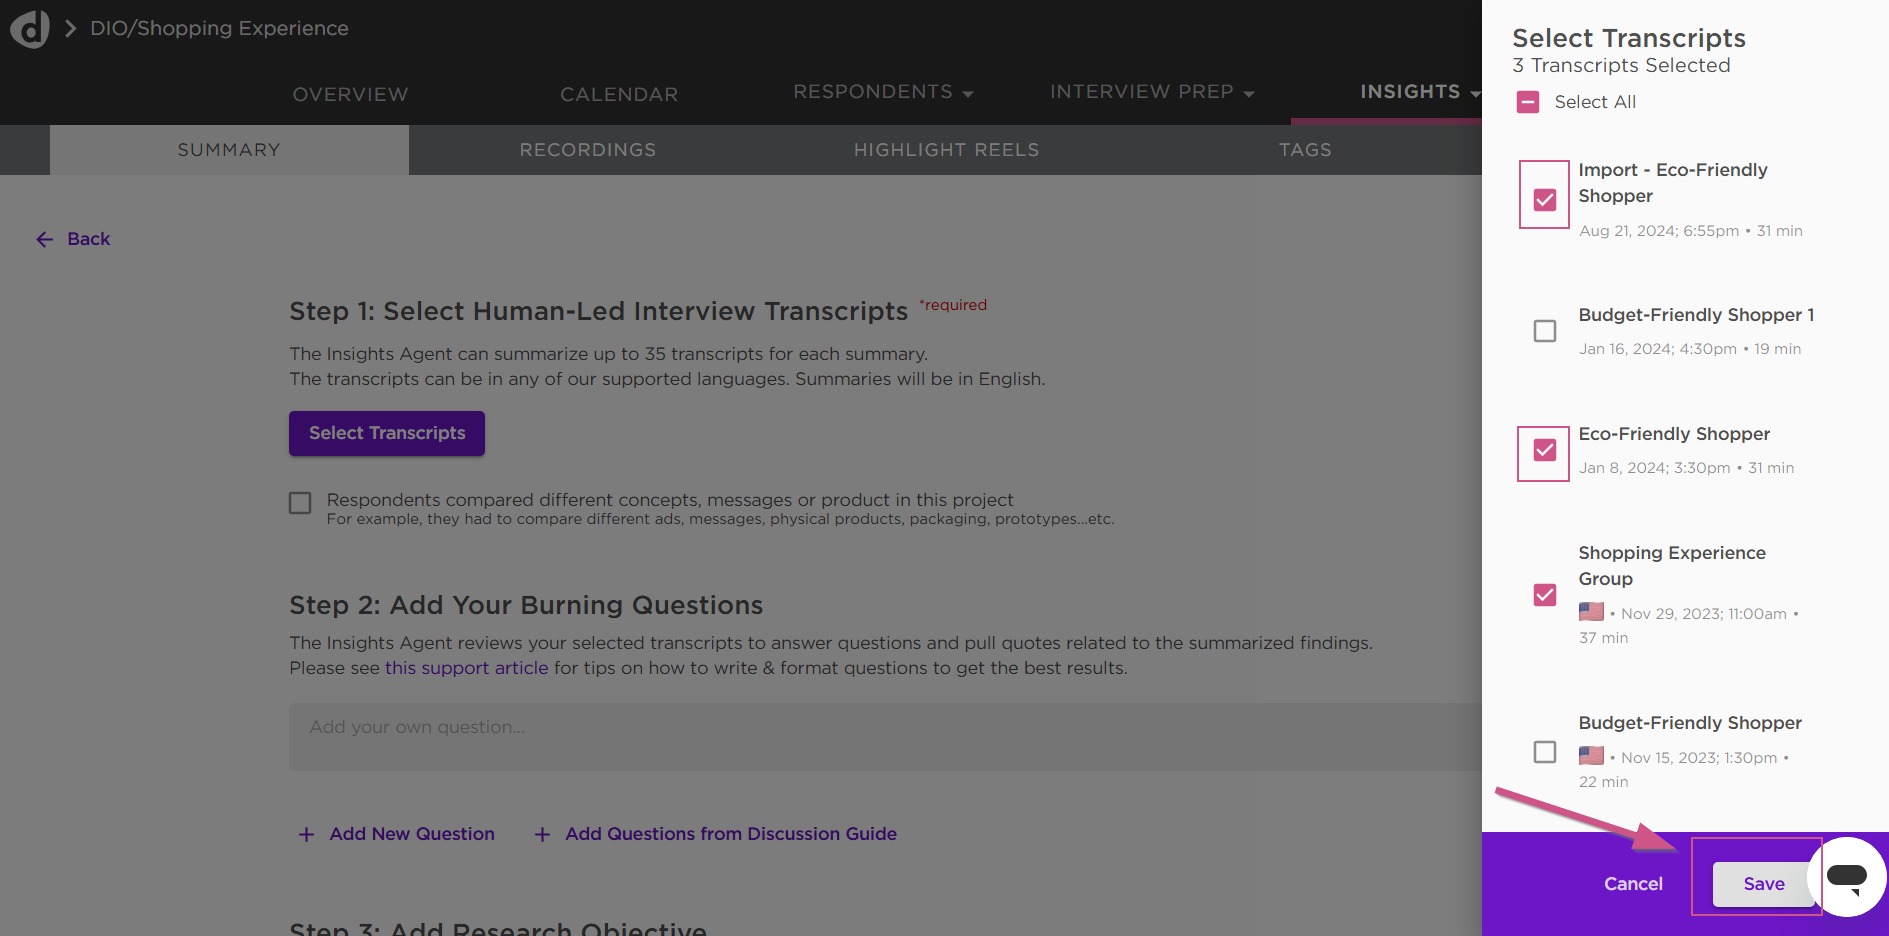
Task: Click the US flag under Budget-Friendly Shopper
Action: 1591,755
